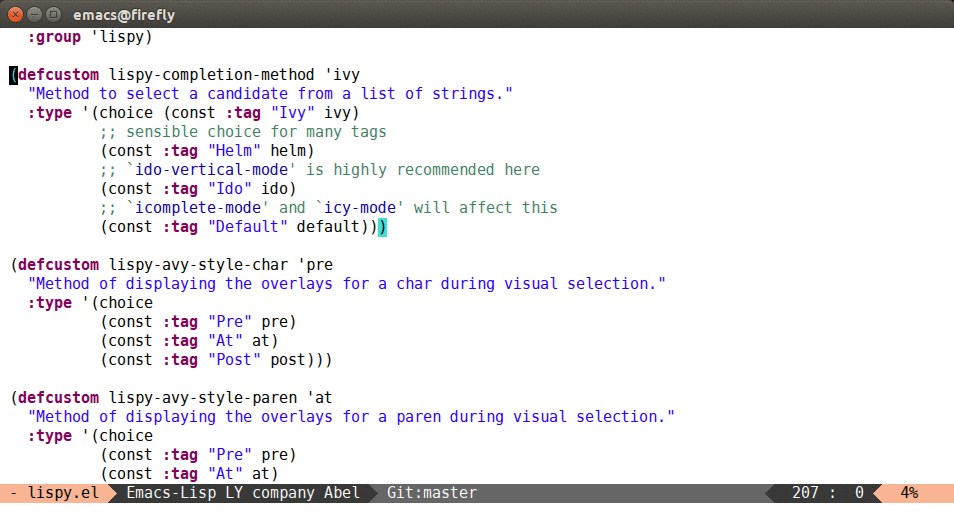Minimize the emacs@firefly window
The height and width of the screenshot is (522, 954).
click(35, 14)
